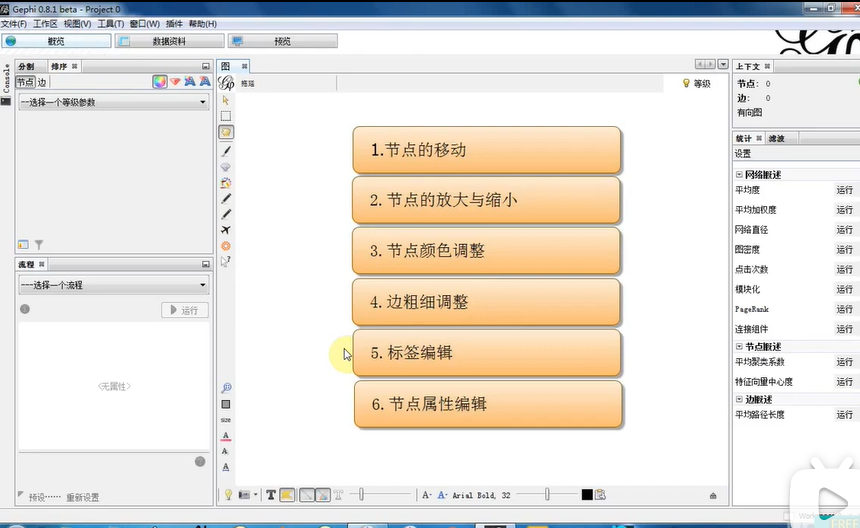
Task: Open the 选择一个等级参数 dropdown
Action: (x=114, y=102)
